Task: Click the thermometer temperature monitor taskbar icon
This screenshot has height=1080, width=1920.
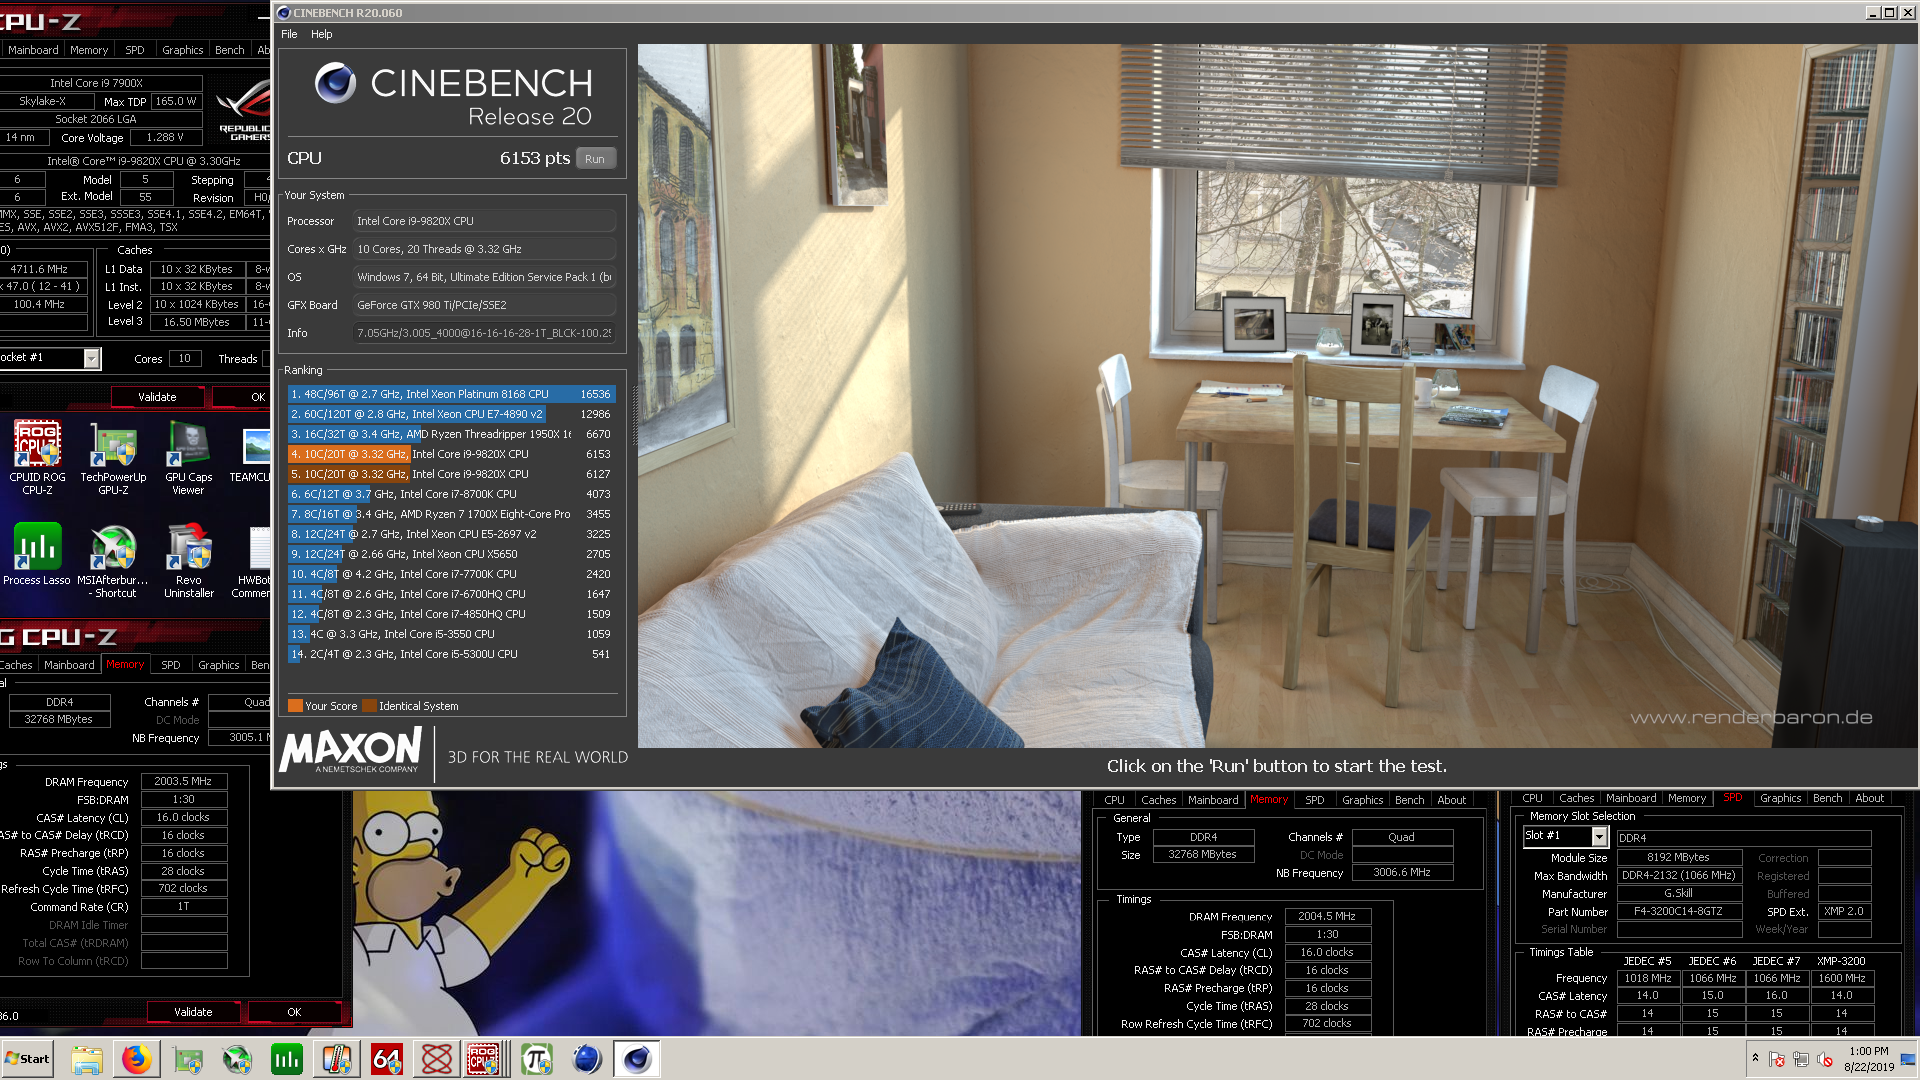Action: pyautogui.click(x=337, y=1059)
